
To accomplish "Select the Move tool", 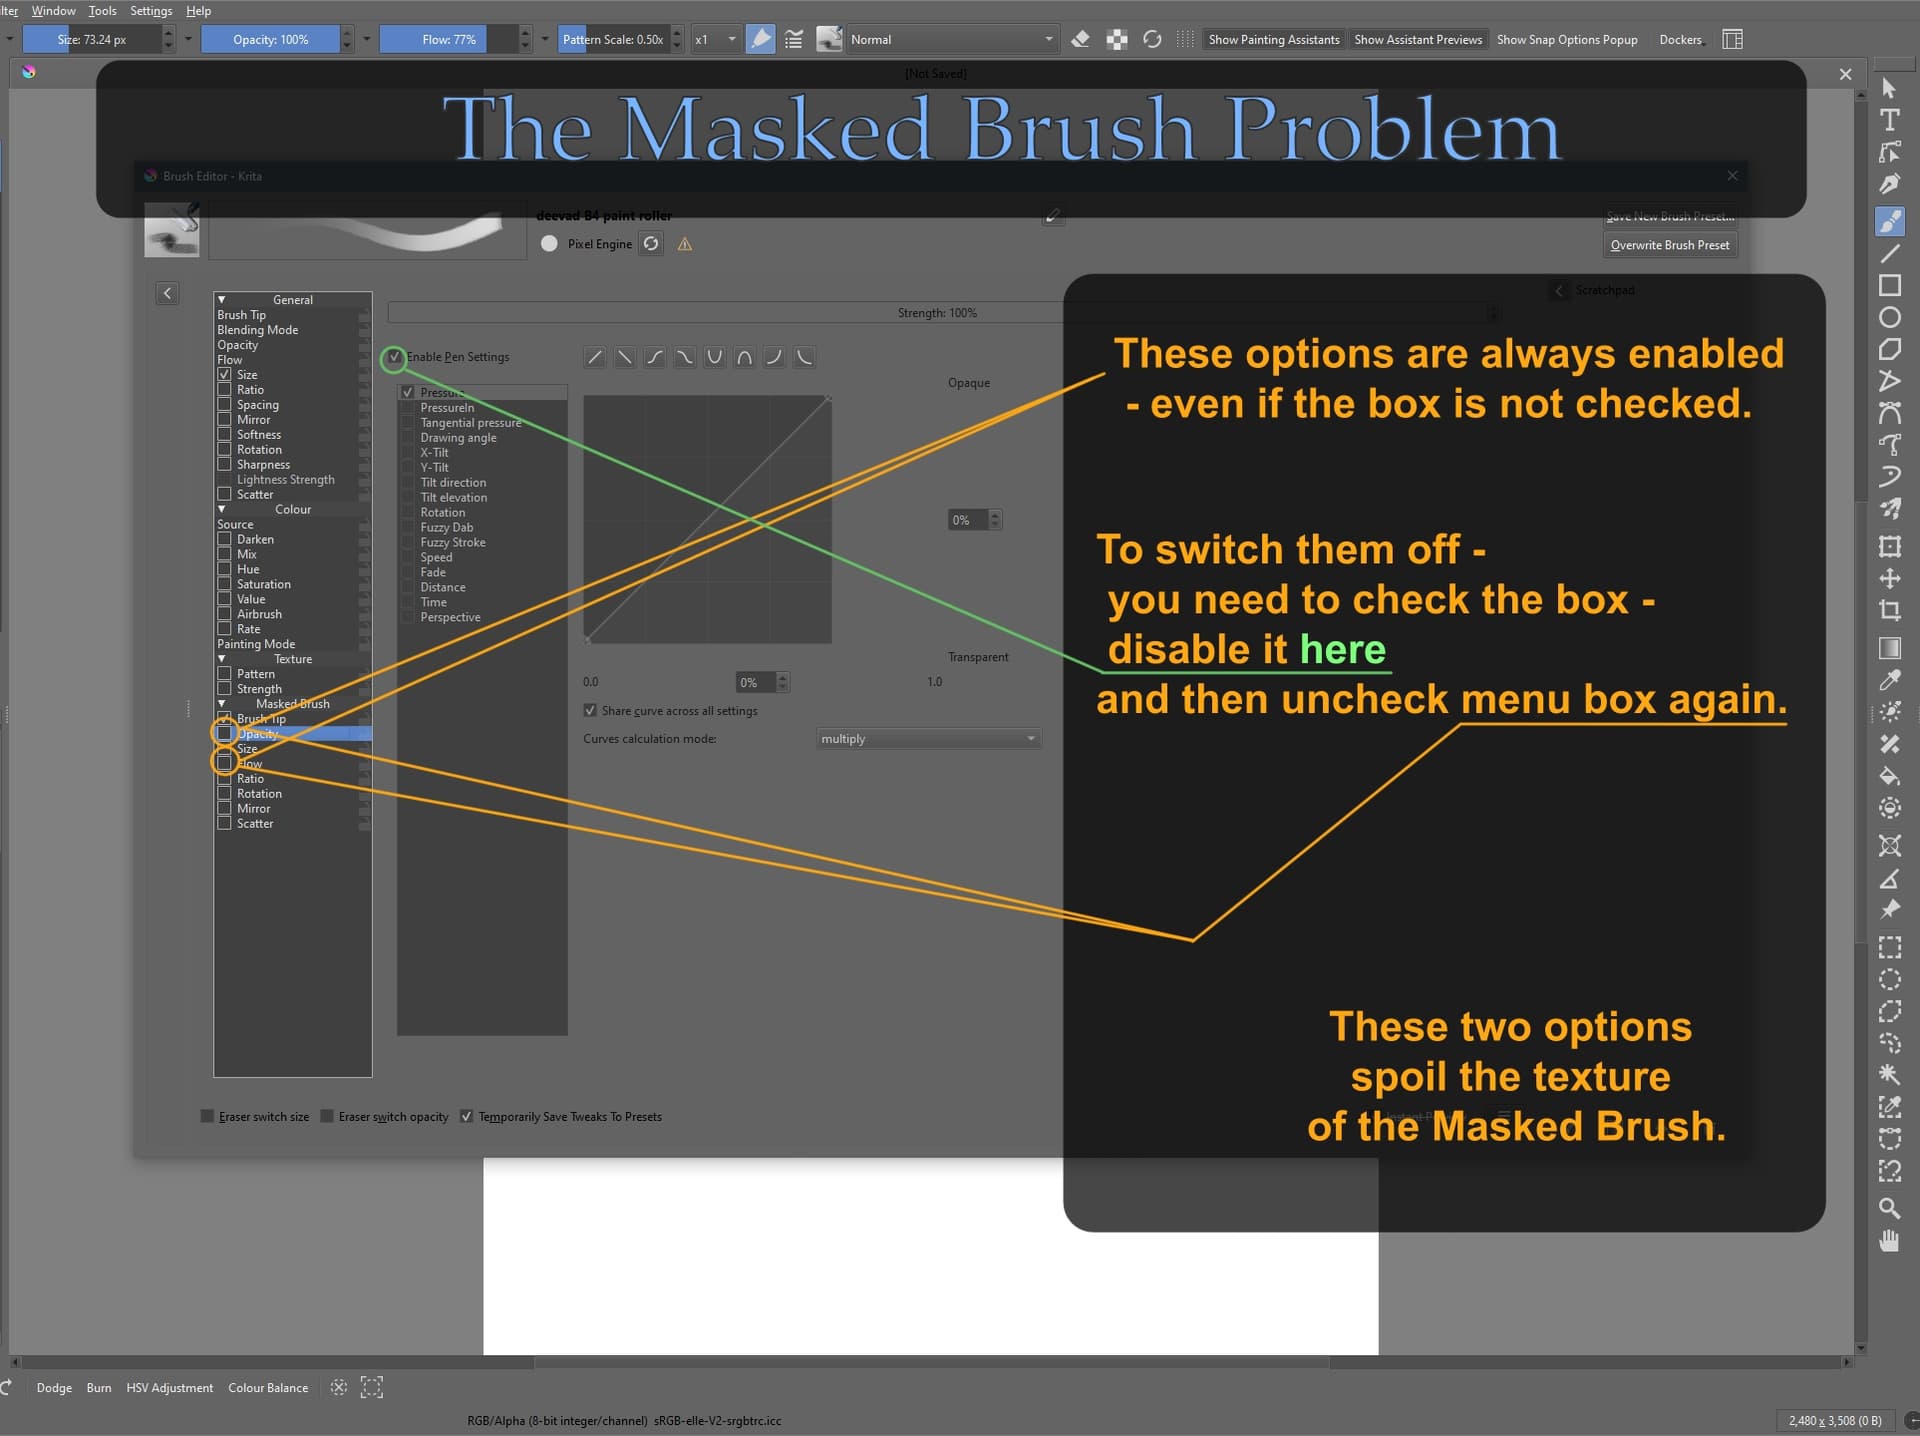I will [x=1889, y=578].
